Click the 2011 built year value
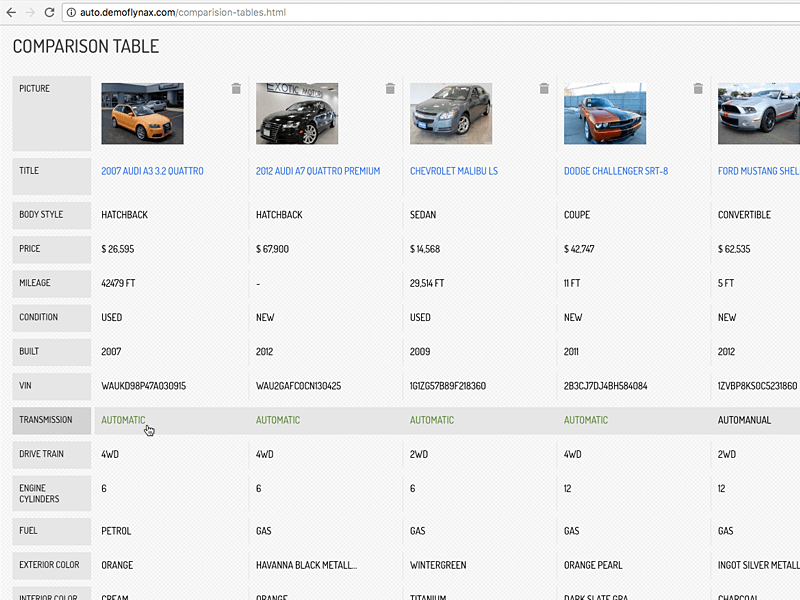 click(x=571, y=352)
